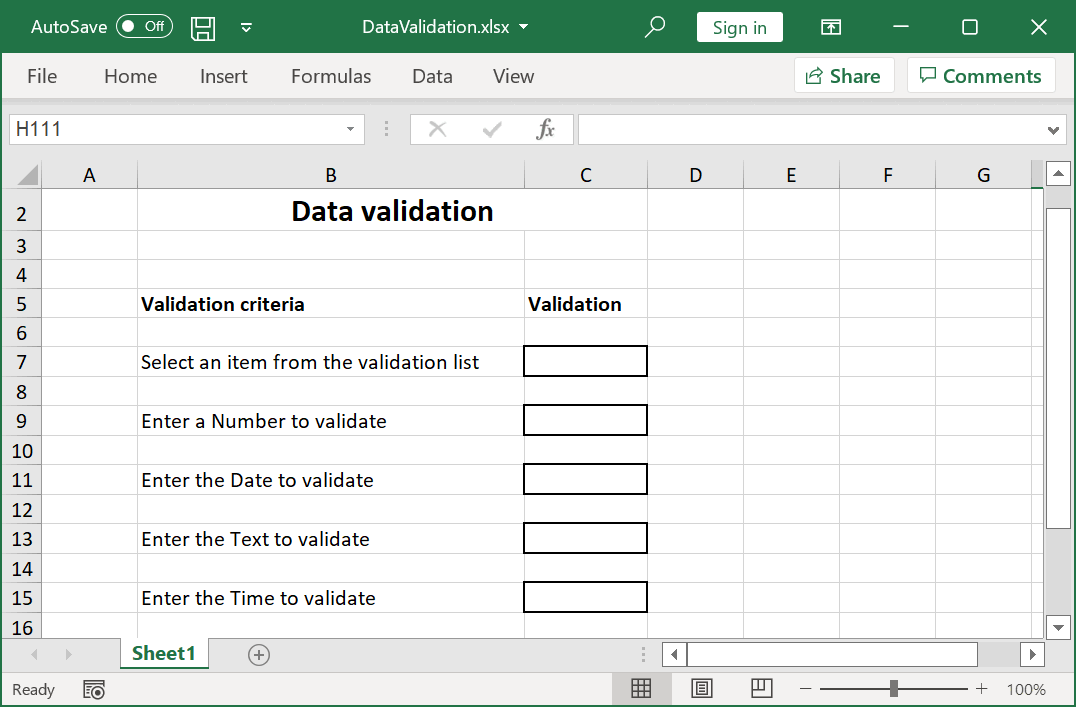Screen dimensions: 1076x707
Task: Expand the Name Box dropdown
Action: (350, 129)
